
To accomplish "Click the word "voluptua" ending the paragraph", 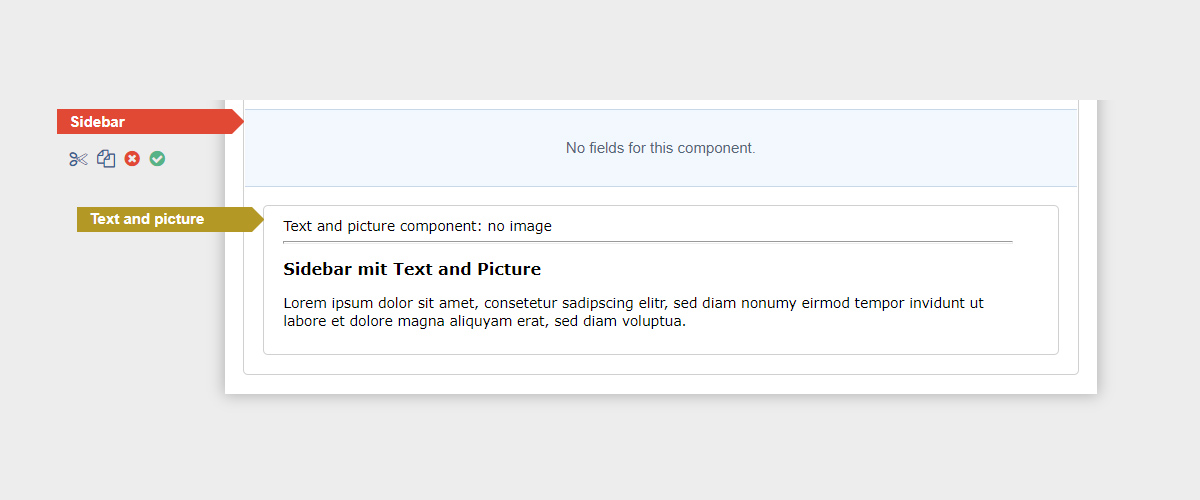I will click(x=649, y=321).
